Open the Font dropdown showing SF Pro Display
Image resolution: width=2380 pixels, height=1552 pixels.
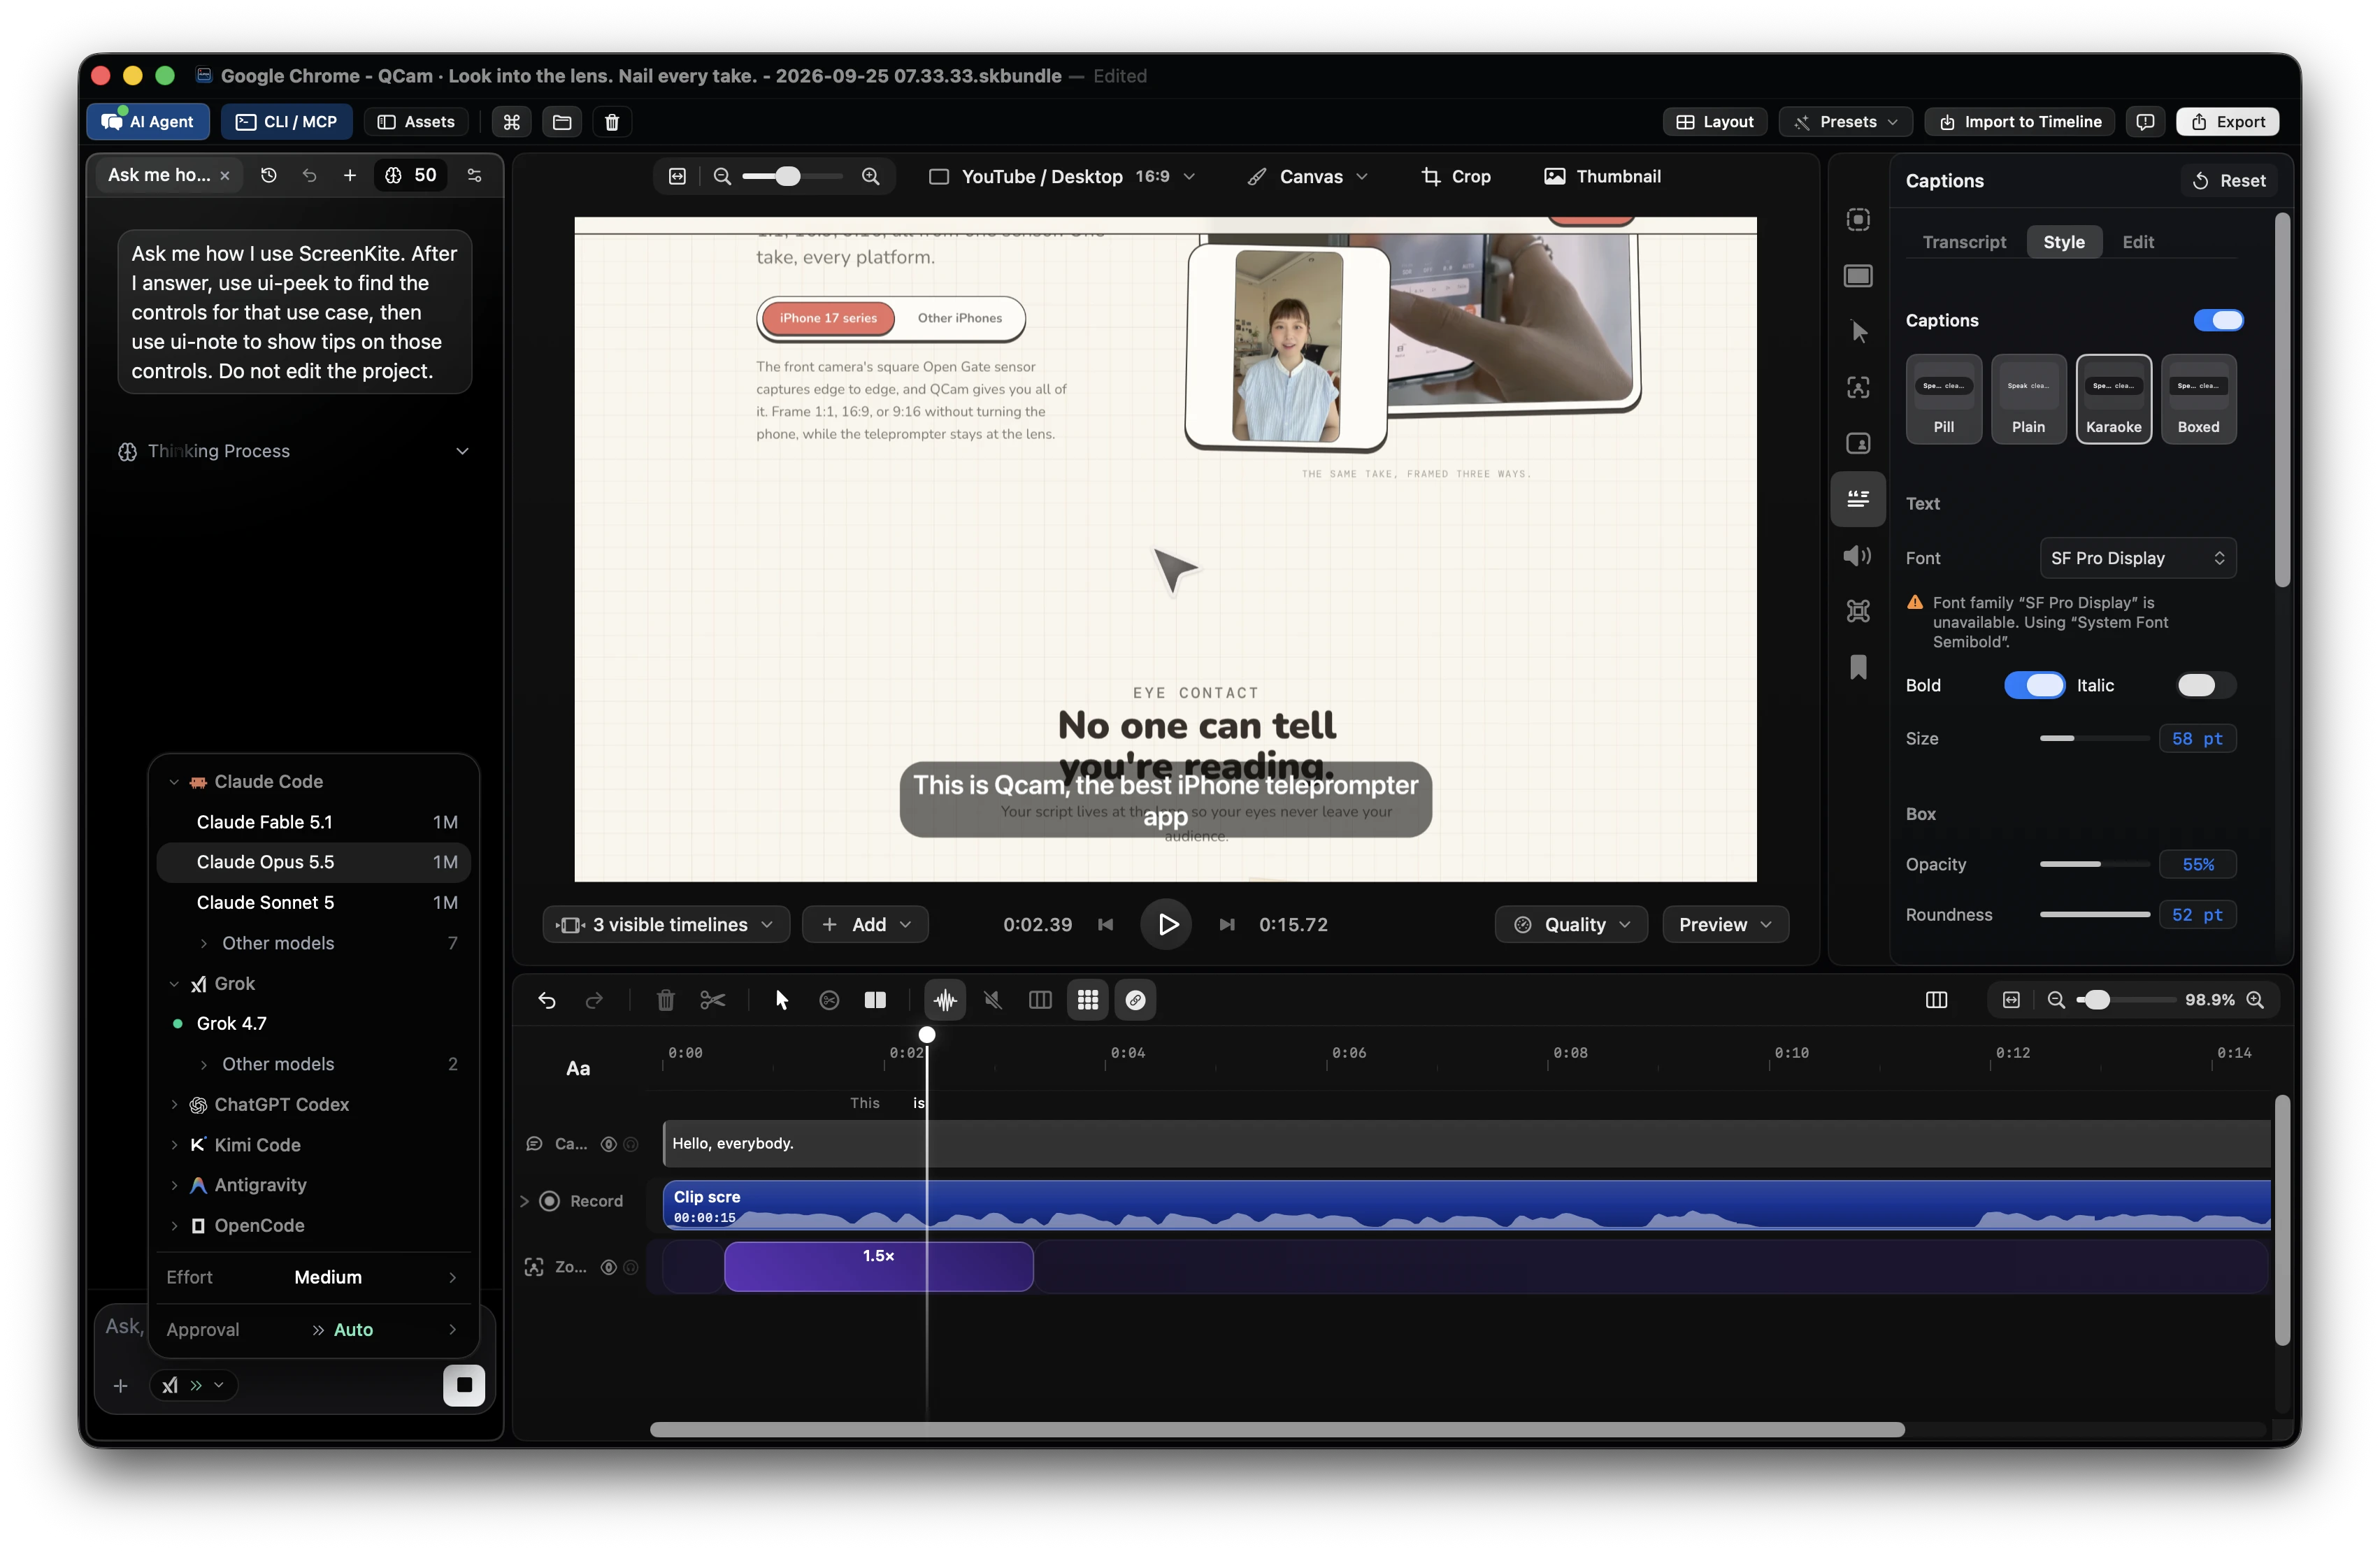click(2137, 558)
